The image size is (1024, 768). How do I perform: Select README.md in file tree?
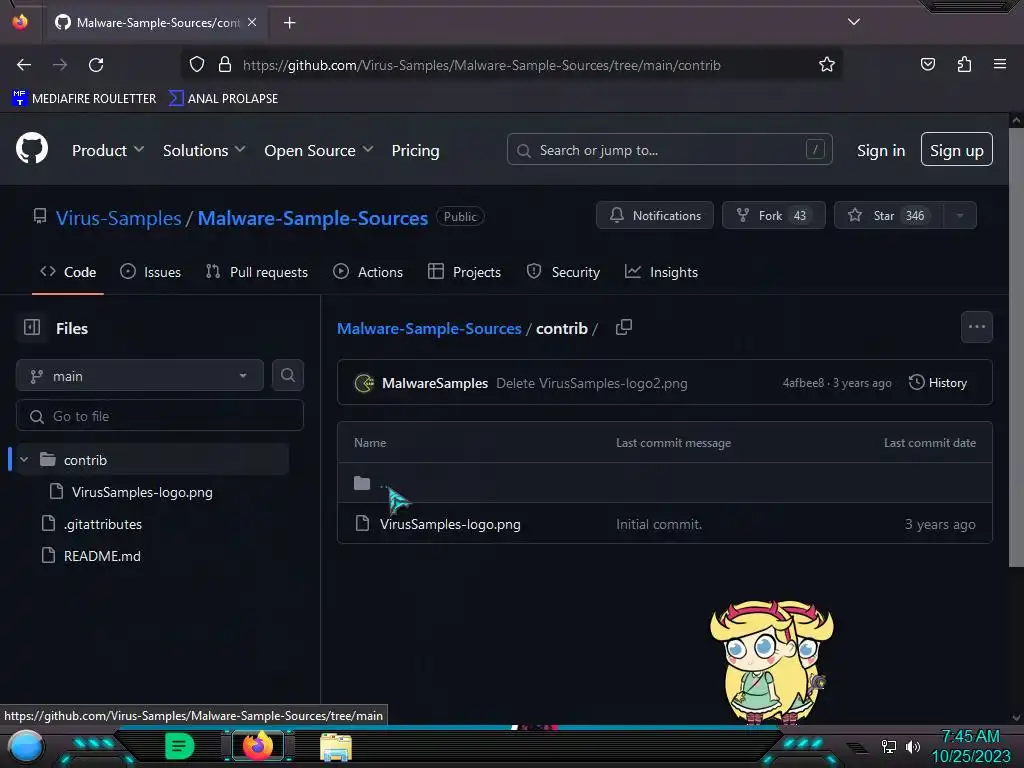102,556
